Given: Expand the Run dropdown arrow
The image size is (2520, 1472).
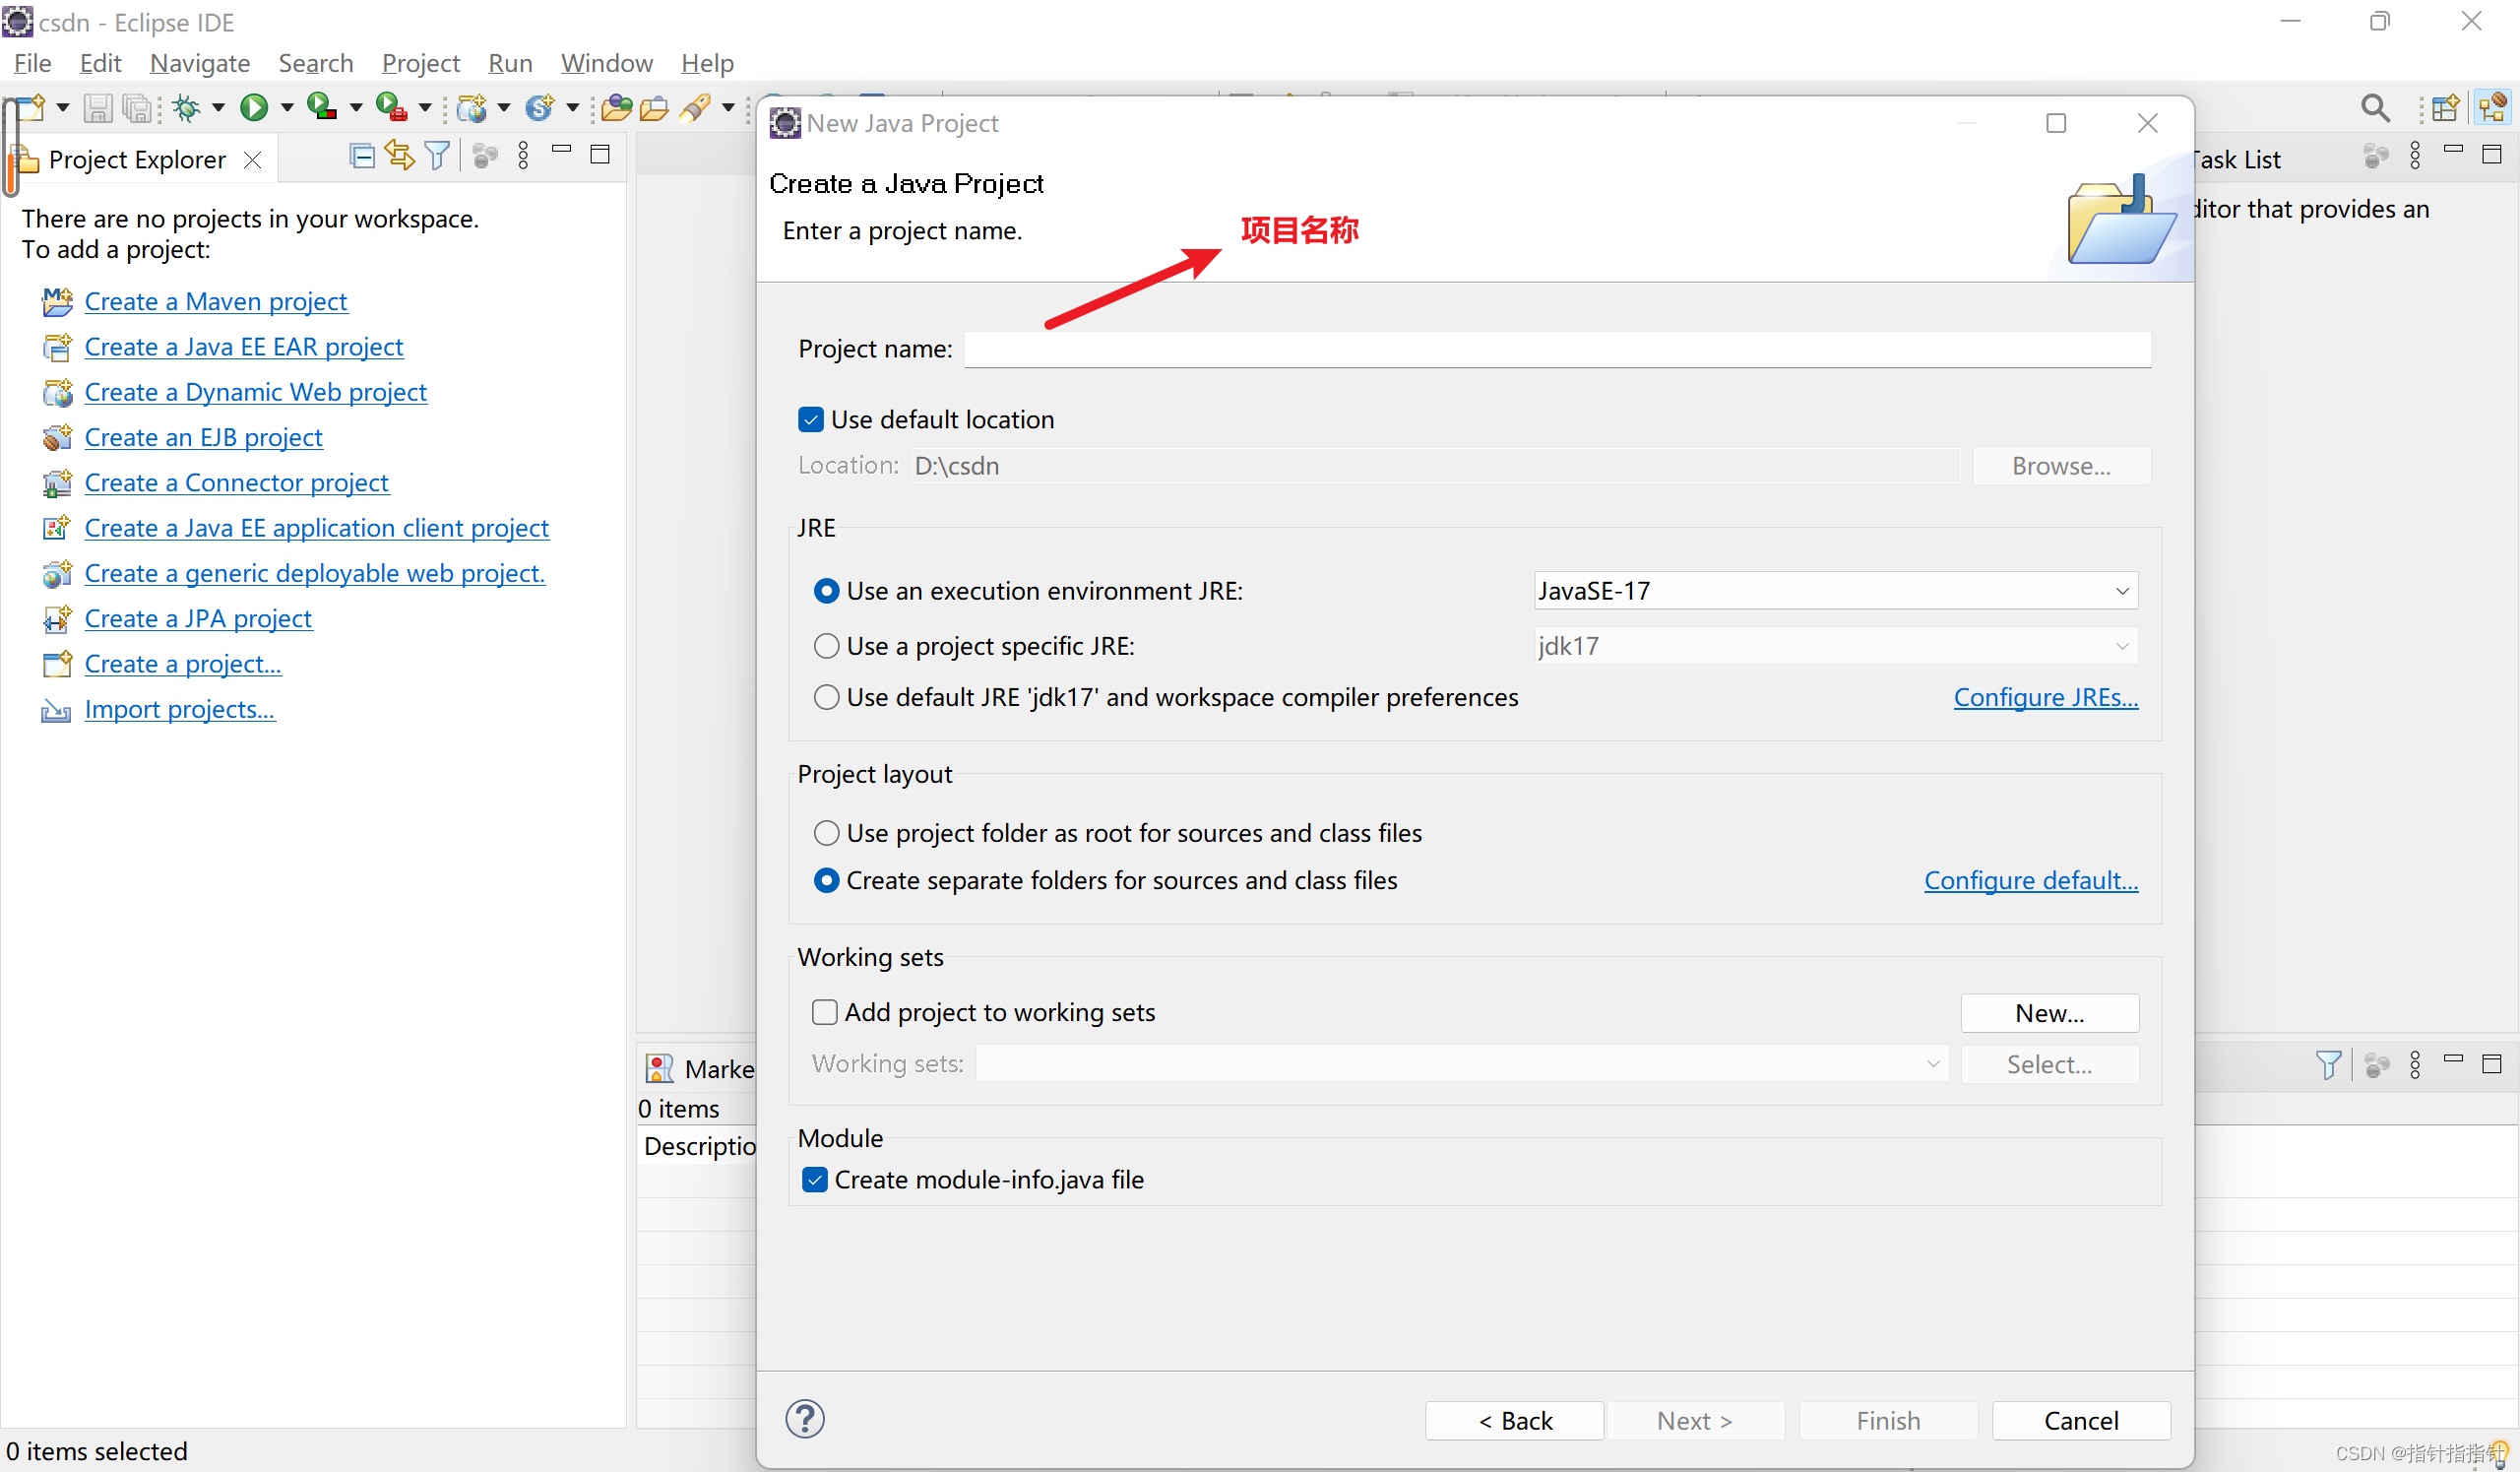Looking at the screenshot, I should [x=287, y=107].
